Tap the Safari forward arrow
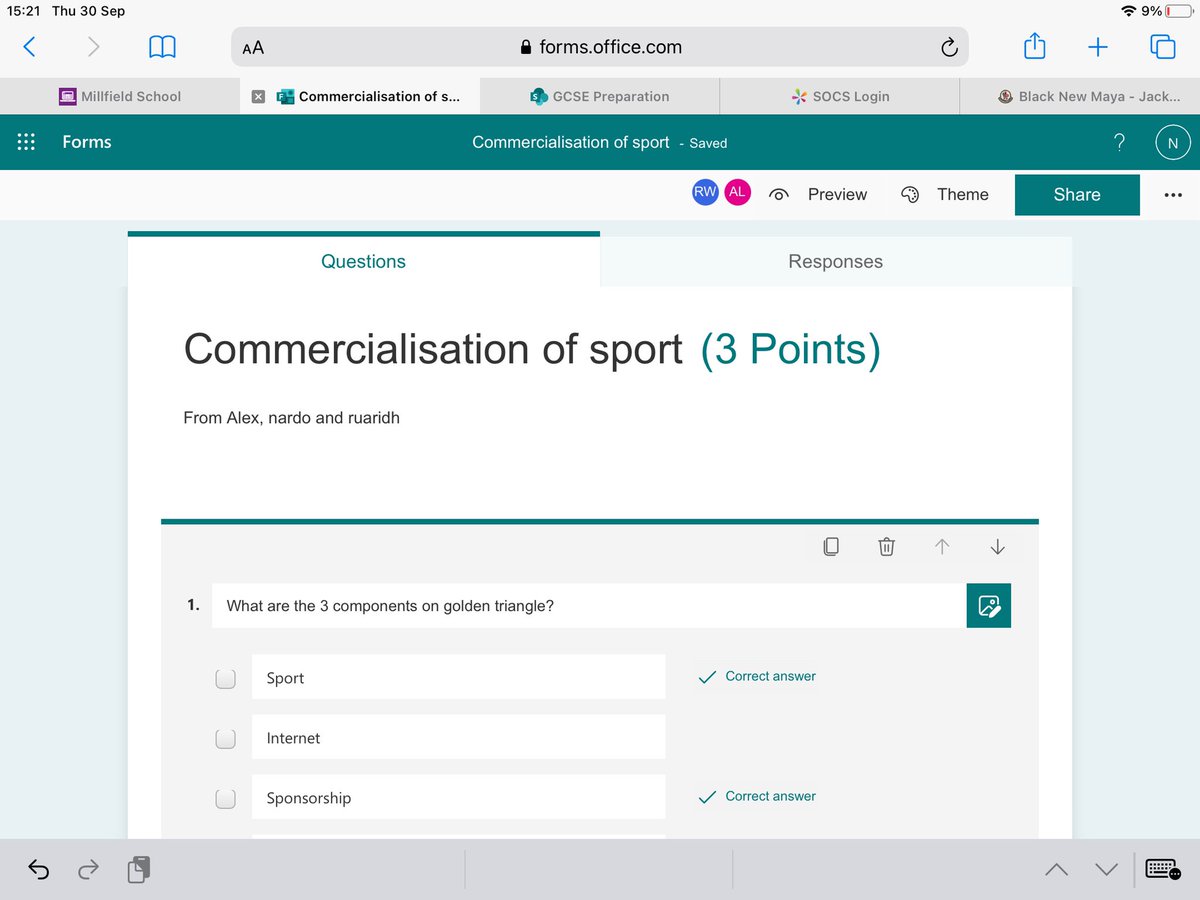This screenshot has width=1200, height=900. tap(93, 46)
